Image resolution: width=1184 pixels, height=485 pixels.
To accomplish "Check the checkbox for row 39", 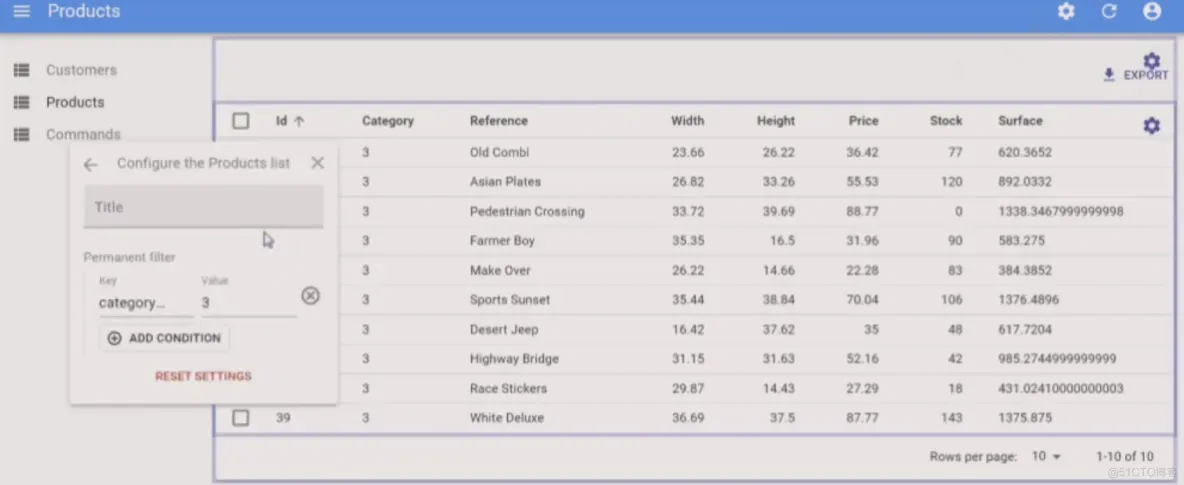I will [241, 418].
